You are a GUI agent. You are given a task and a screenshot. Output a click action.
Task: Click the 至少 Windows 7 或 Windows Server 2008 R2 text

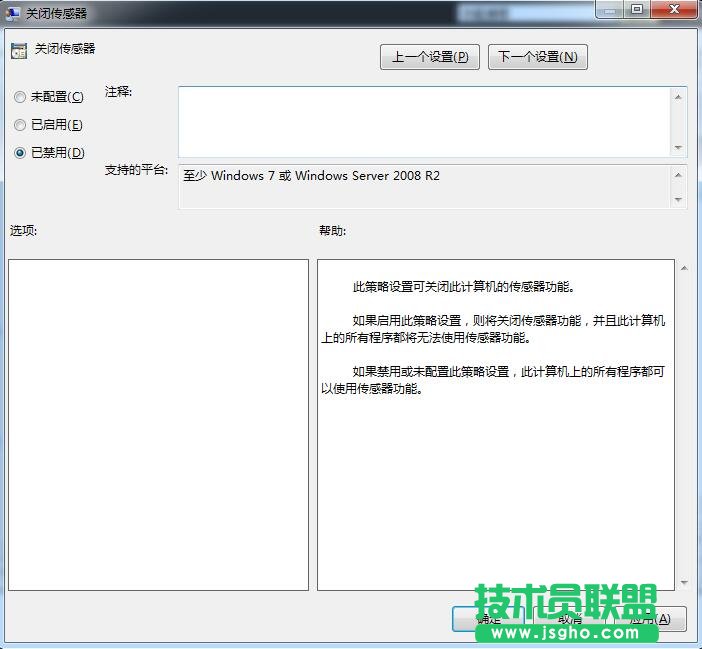pyautogui.click(x=312, y=175)
